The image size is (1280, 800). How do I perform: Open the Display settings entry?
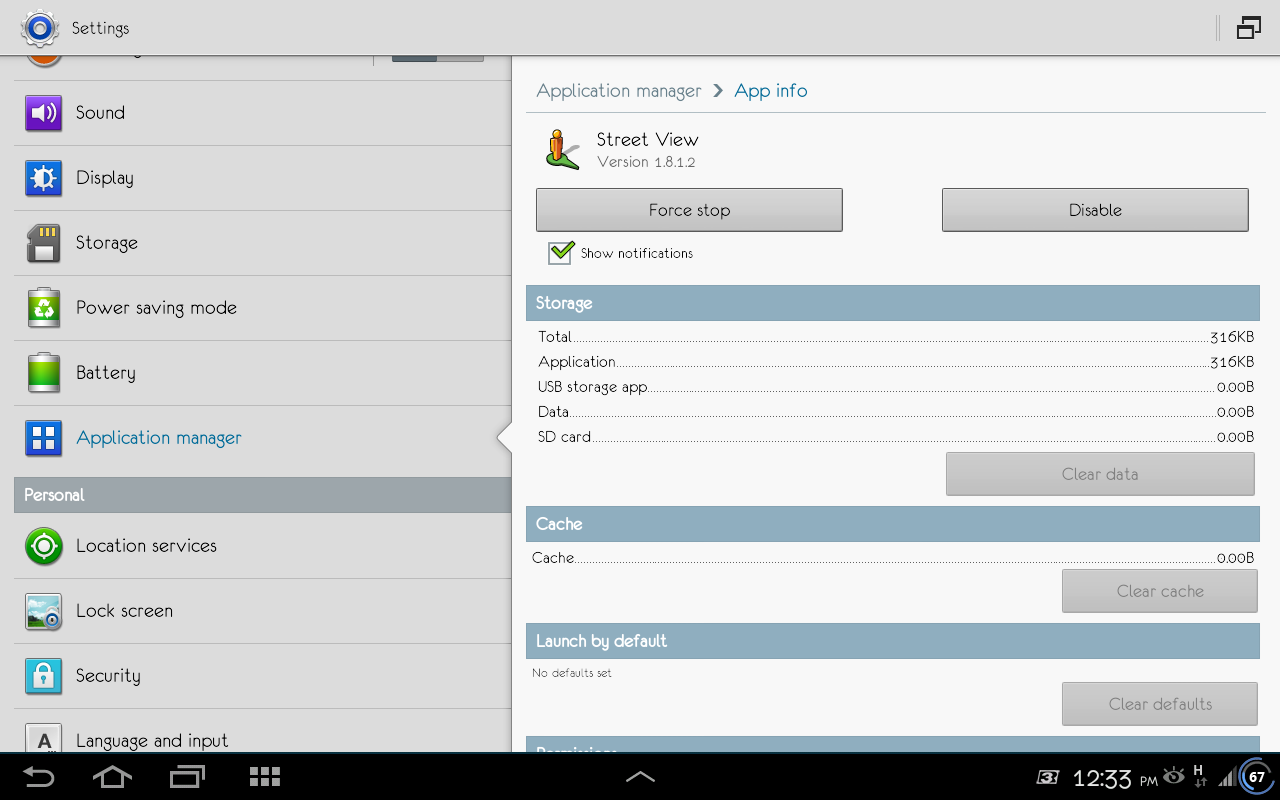pyautogui.click(x=262, y=178)
